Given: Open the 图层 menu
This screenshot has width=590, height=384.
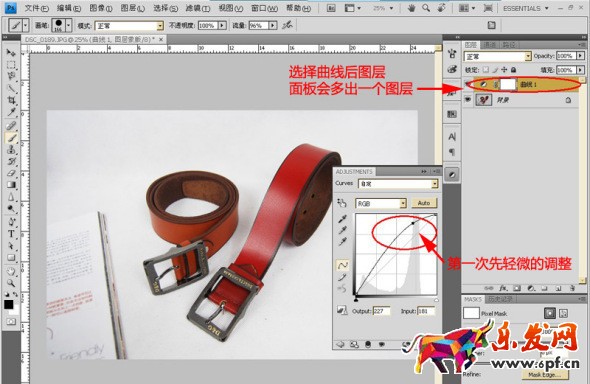Looking at the screenshot, I should (x=132, y=8).
